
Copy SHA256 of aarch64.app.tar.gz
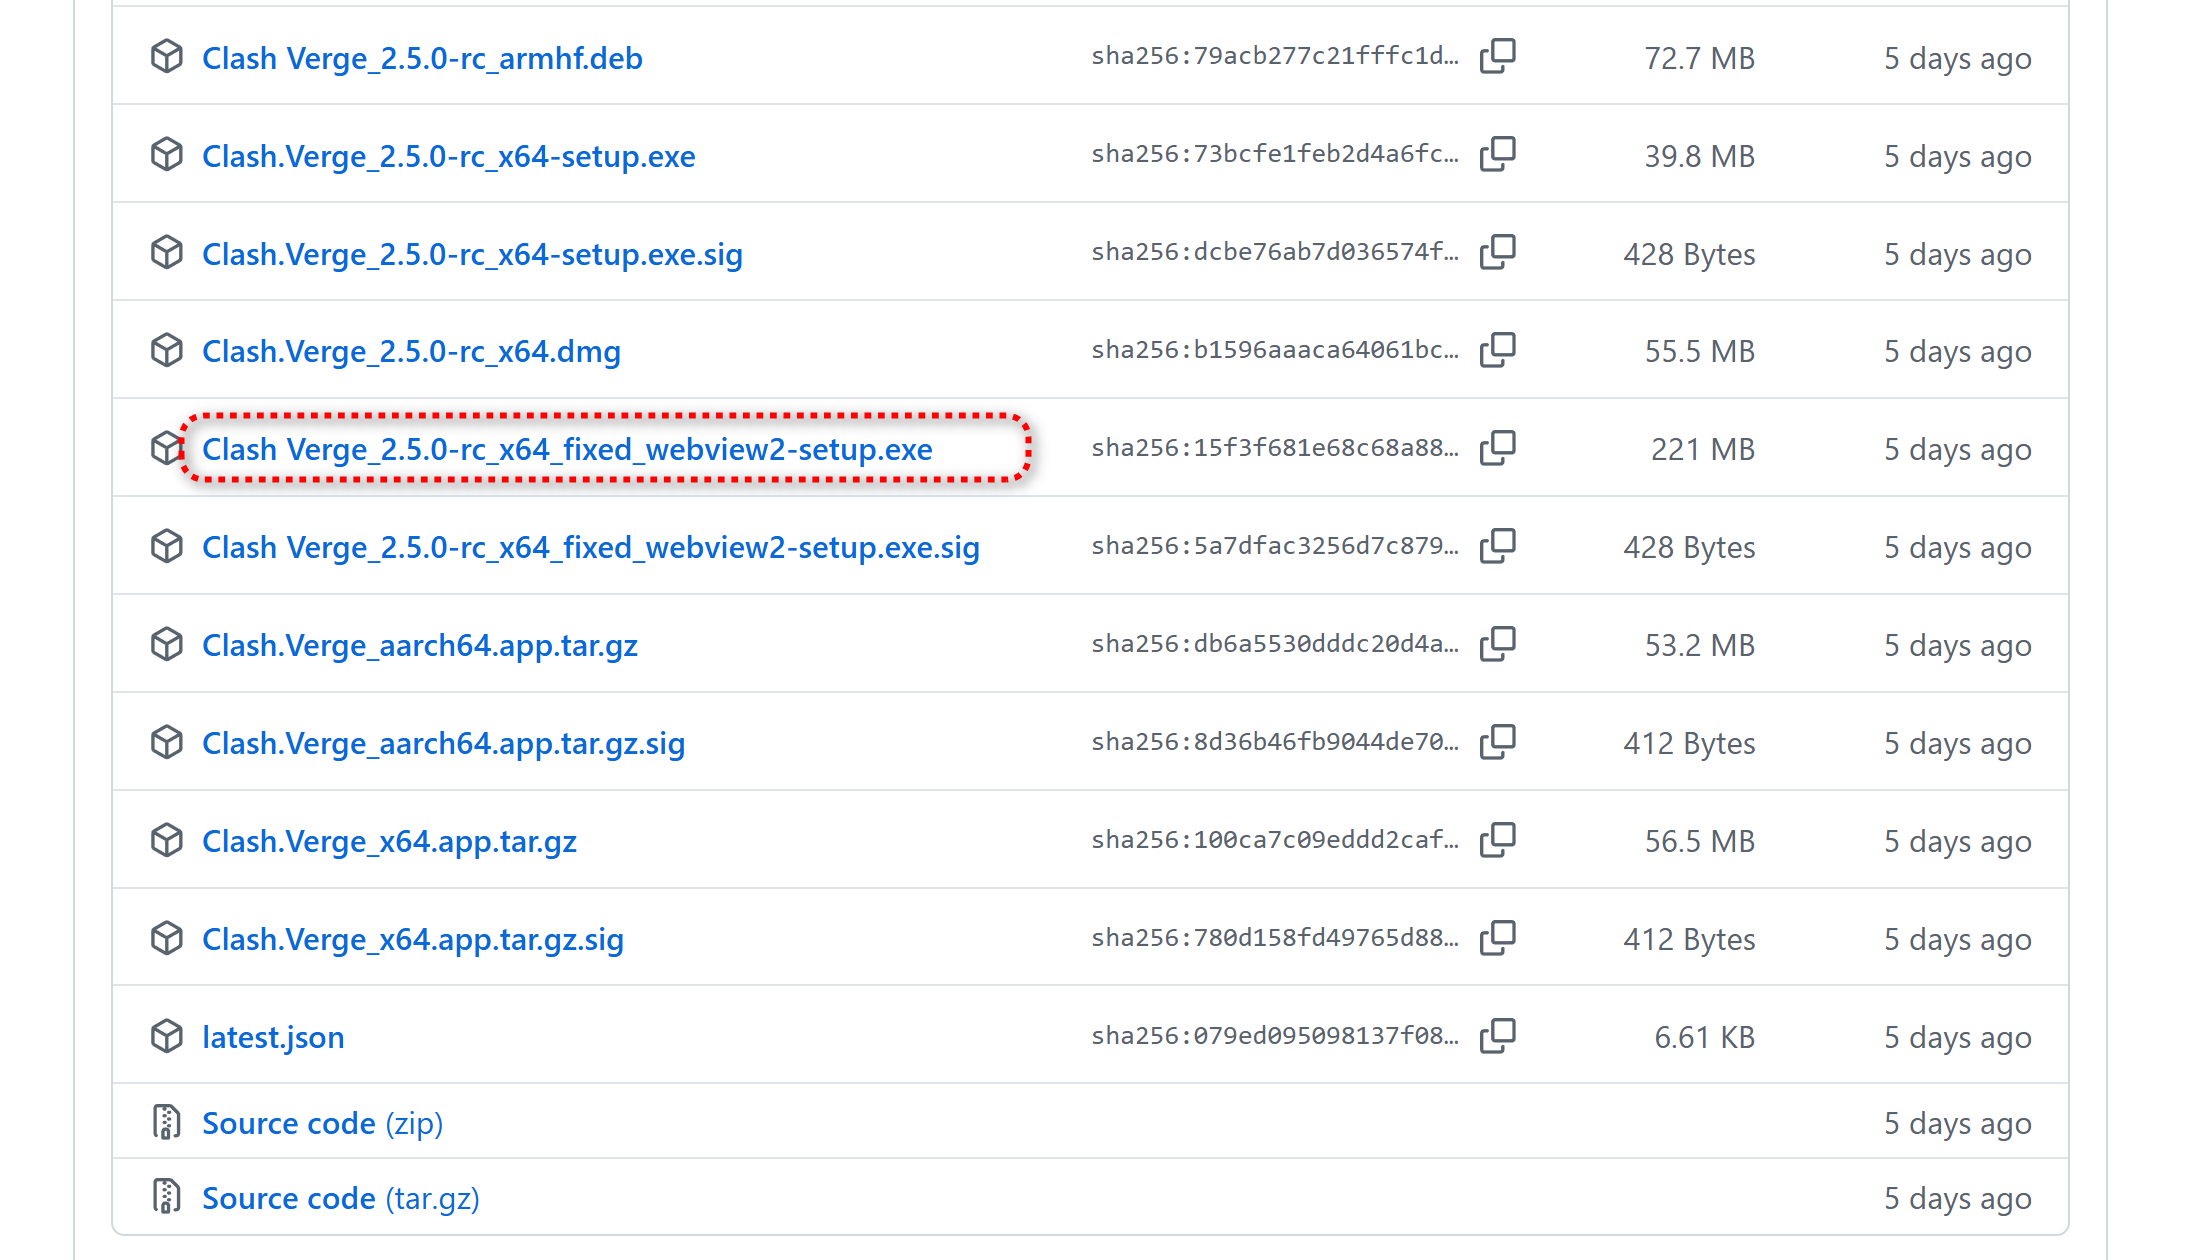point(1497,645)
